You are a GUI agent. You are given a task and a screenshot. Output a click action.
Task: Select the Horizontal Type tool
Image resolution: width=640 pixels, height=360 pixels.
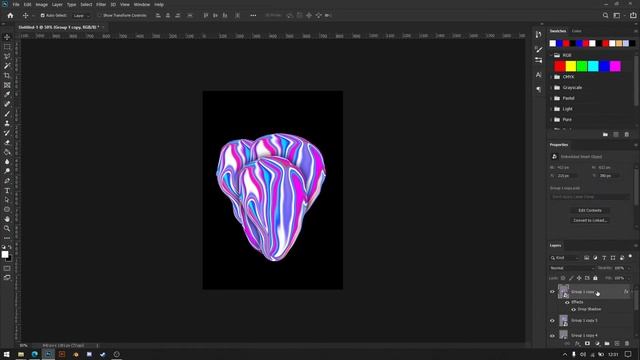7,191
